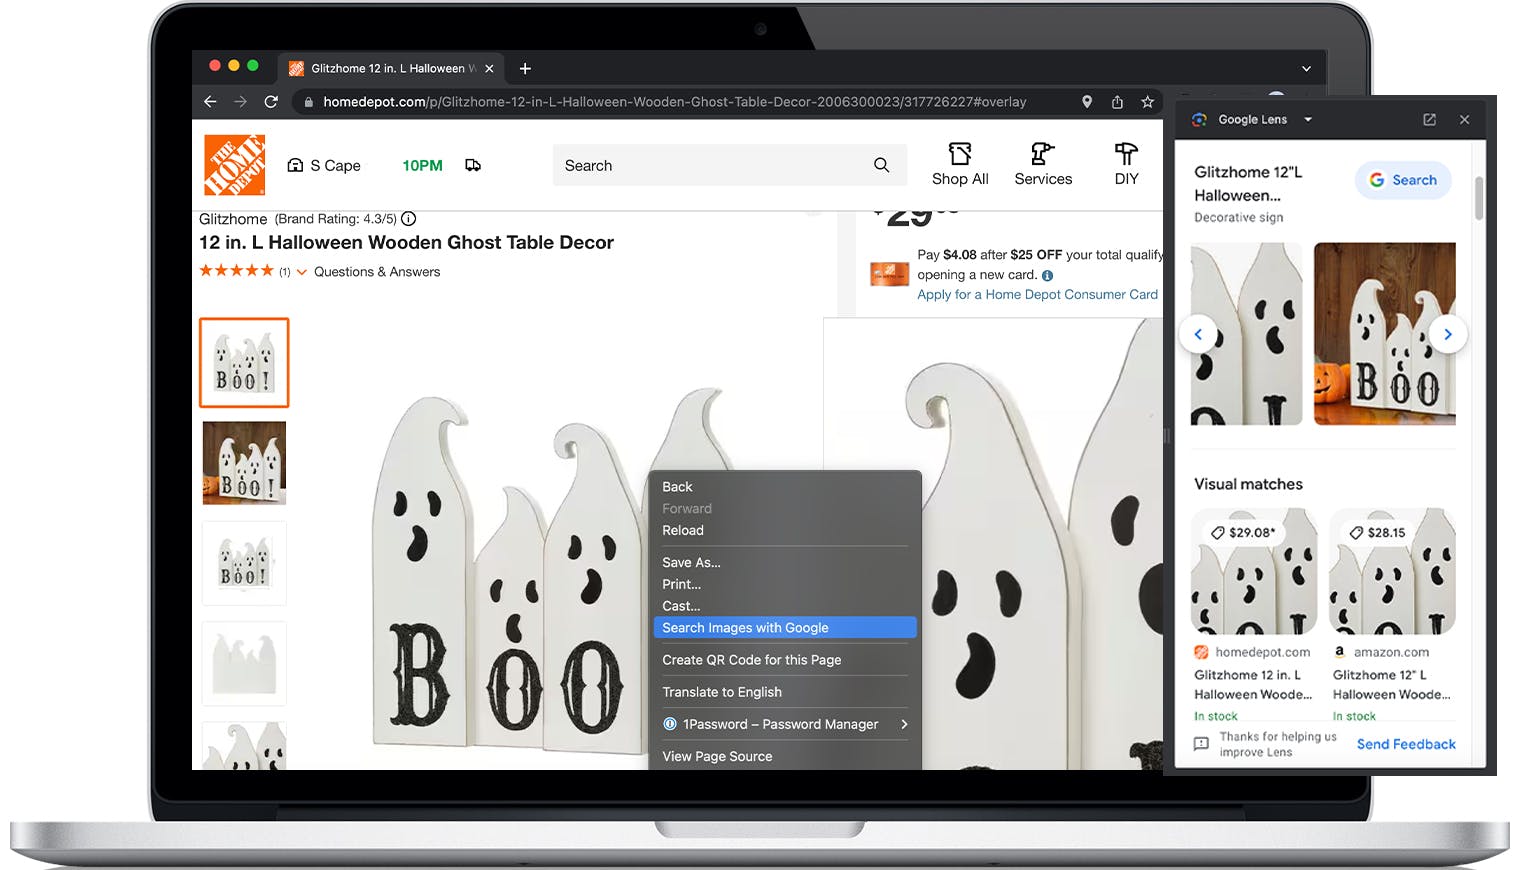Open the tab list chevron in Chrome
This screenshot has width=1520, height=870.
(1306, 69)
